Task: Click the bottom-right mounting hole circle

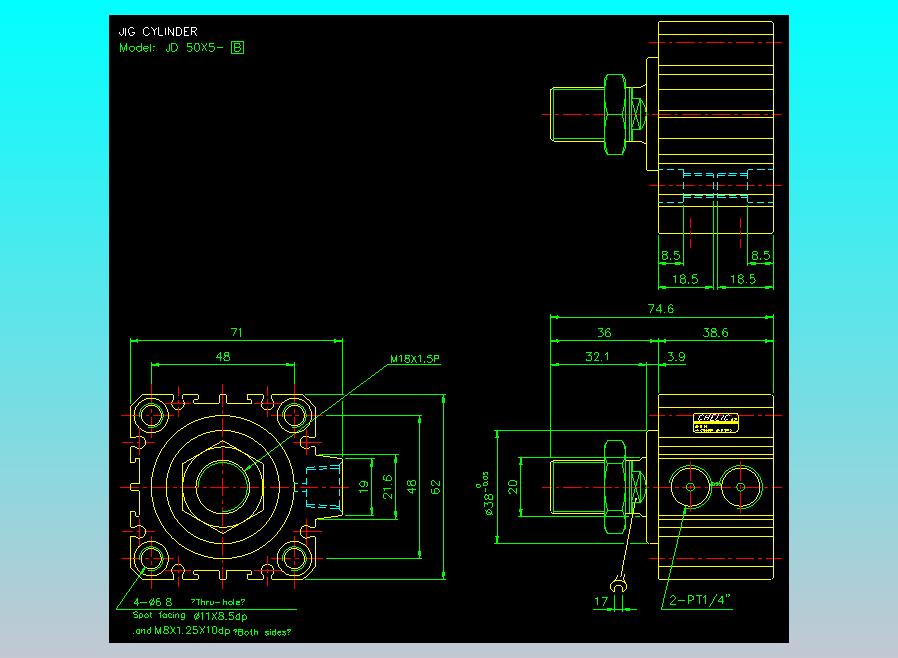Action: coord(294,559)
